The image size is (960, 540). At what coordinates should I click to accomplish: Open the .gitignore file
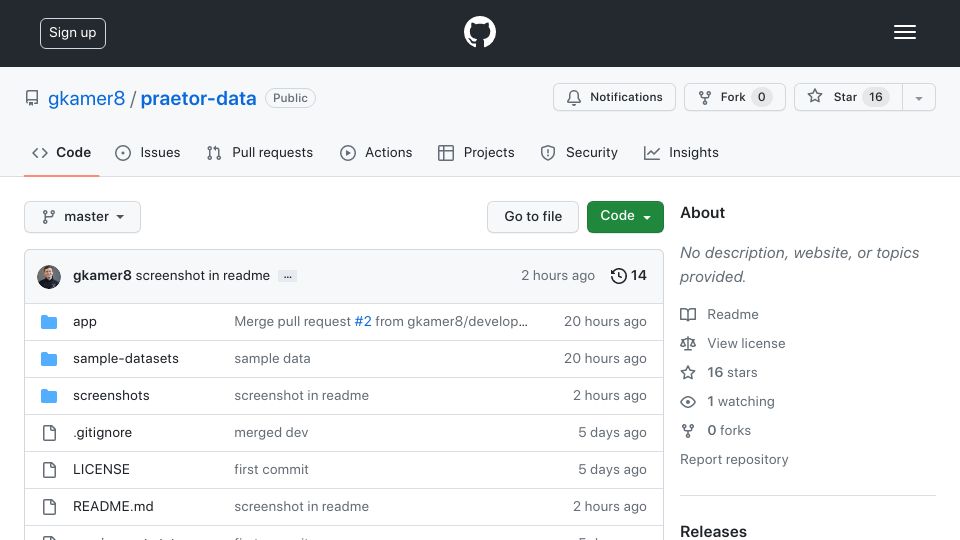(102, 432)
